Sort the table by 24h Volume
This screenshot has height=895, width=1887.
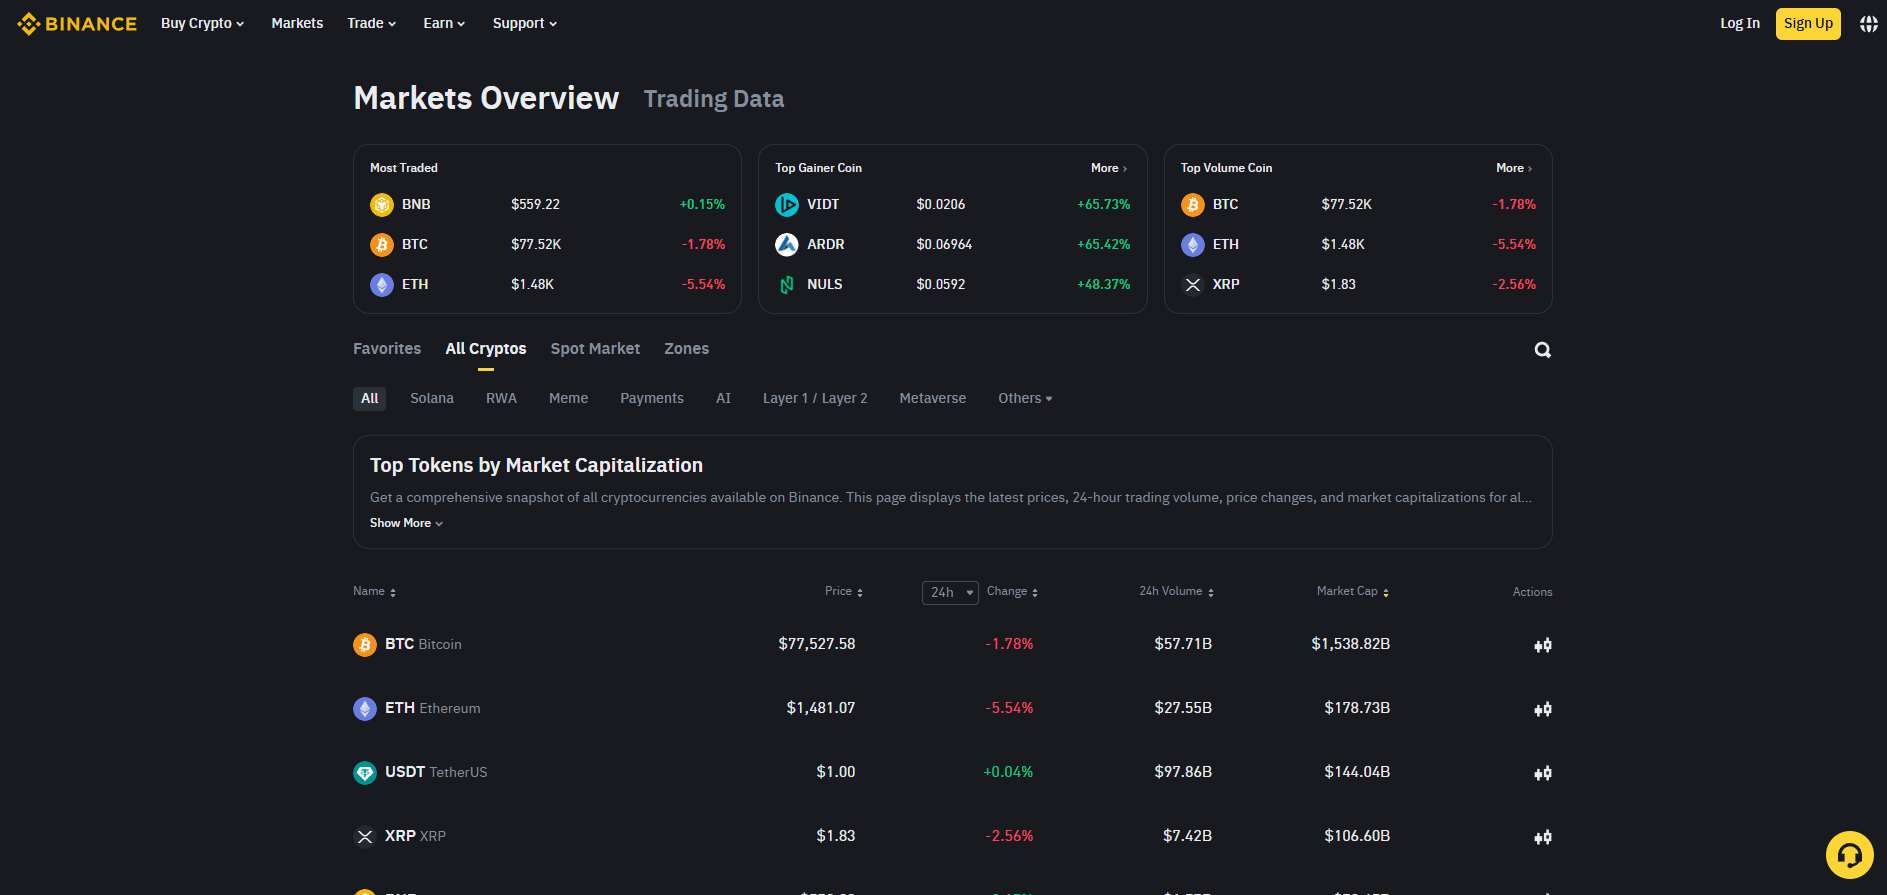point(1177,592)
